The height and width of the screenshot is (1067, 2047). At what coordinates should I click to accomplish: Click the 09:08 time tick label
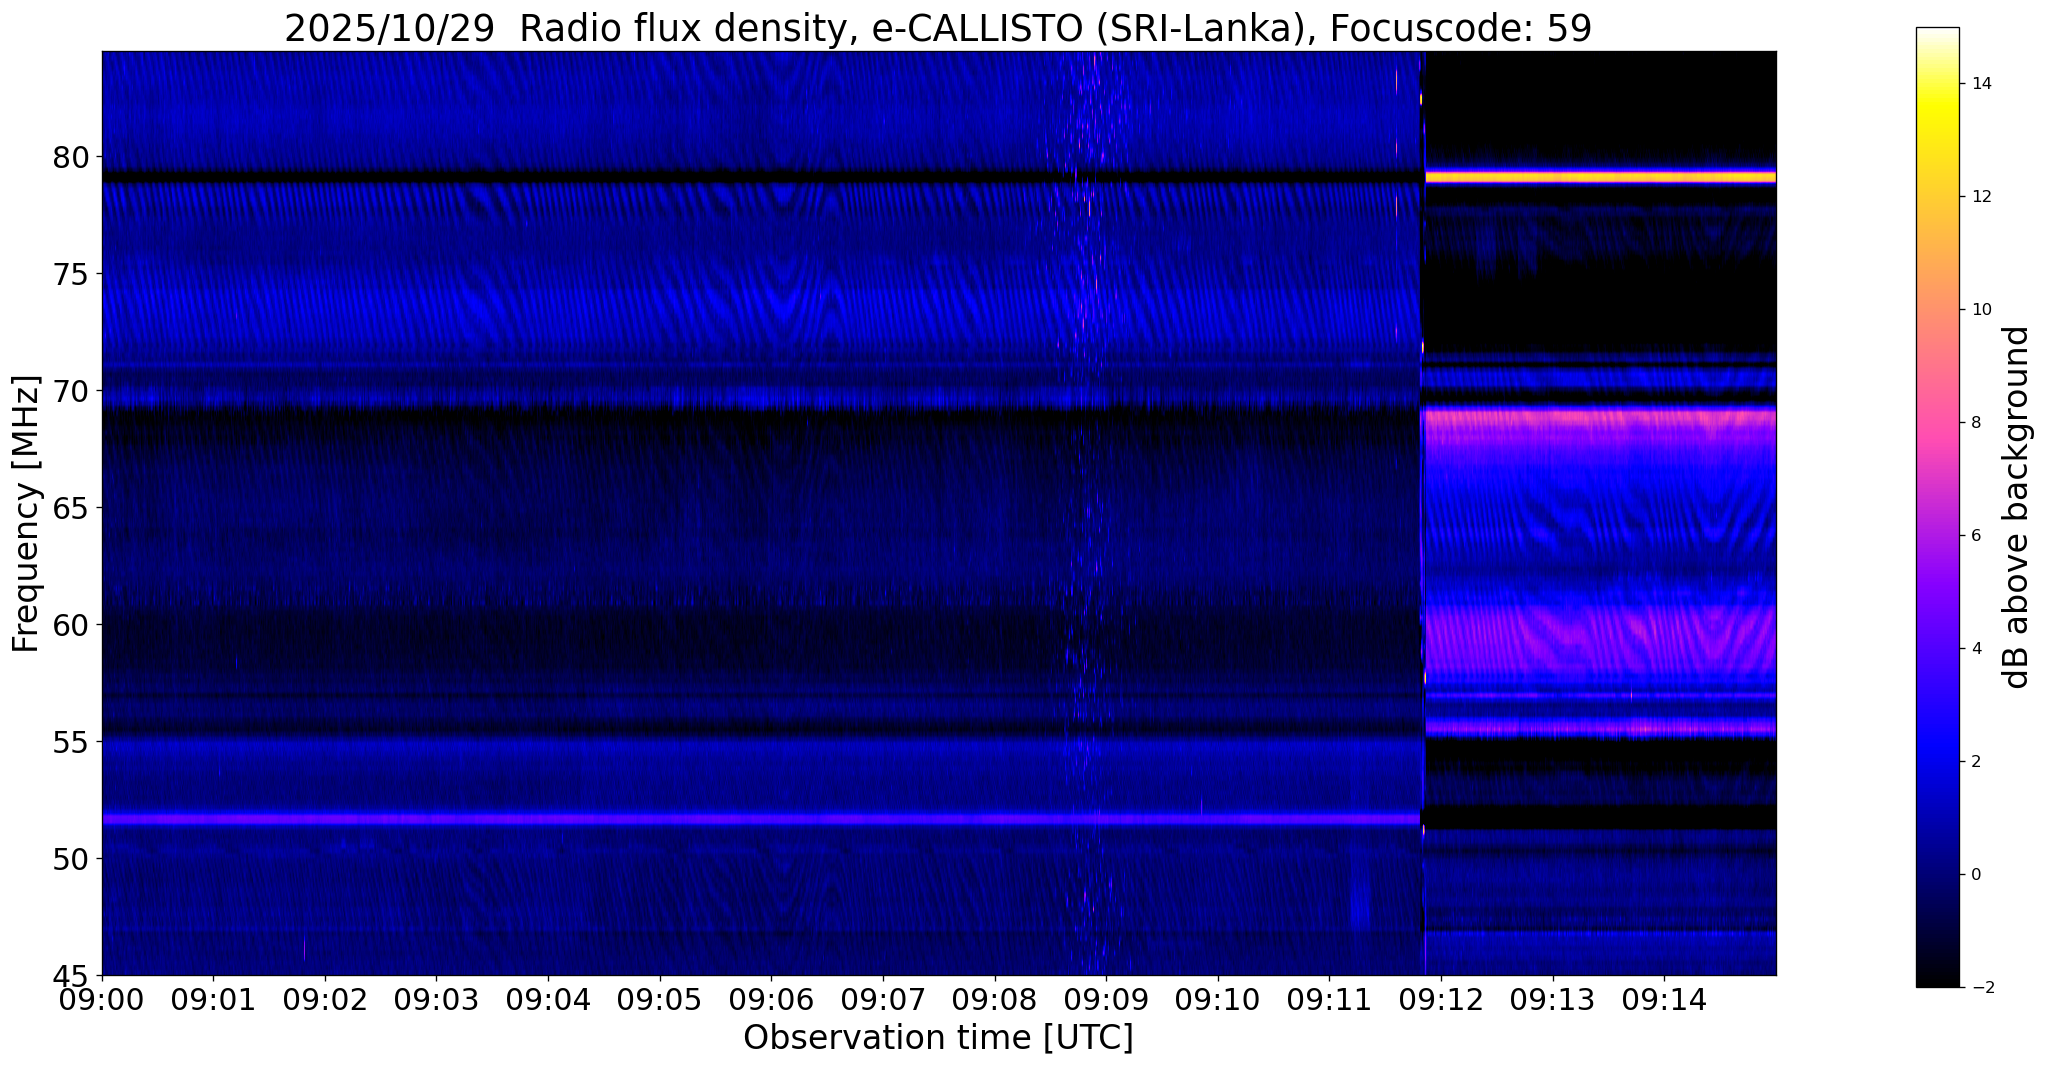pyautogui.click(x=995, y=999)
